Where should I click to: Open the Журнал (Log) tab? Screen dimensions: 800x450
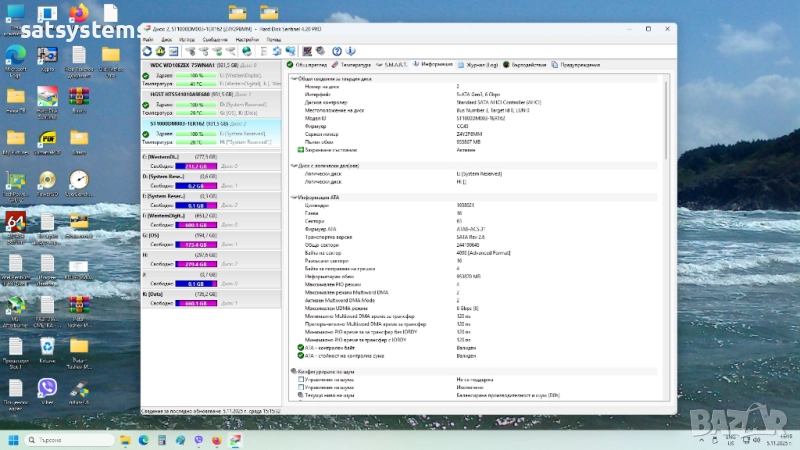click(481, 64)
